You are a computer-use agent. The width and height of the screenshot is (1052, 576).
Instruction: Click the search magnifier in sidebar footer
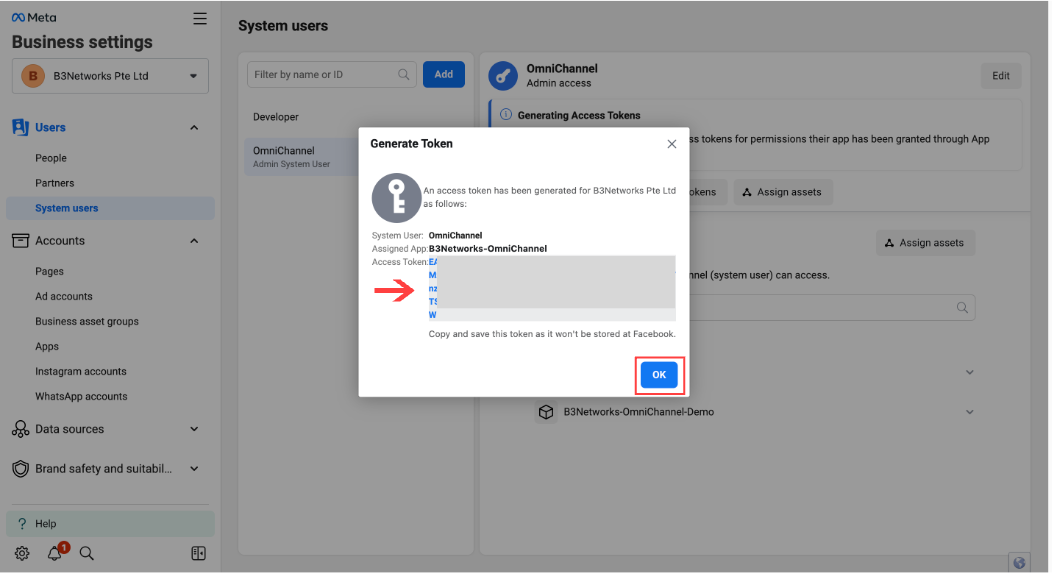(87, 553)
